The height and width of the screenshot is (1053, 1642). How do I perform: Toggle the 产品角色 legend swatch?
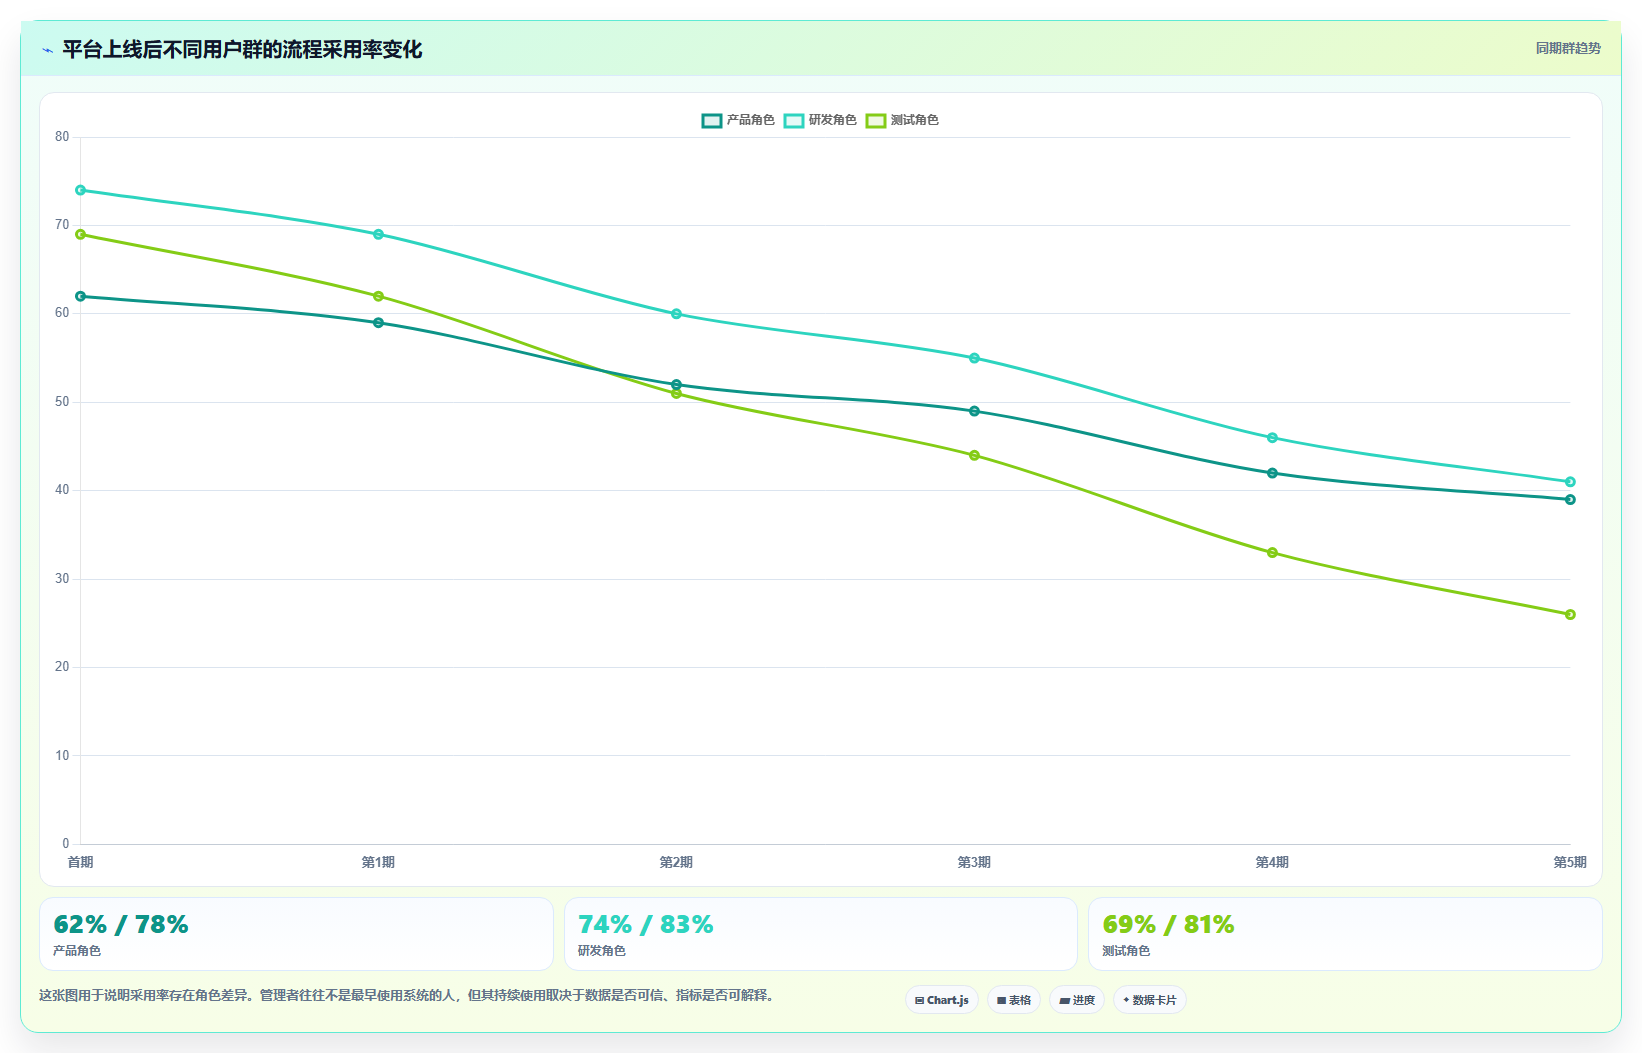pyautogui.click(x=712, y=121)
